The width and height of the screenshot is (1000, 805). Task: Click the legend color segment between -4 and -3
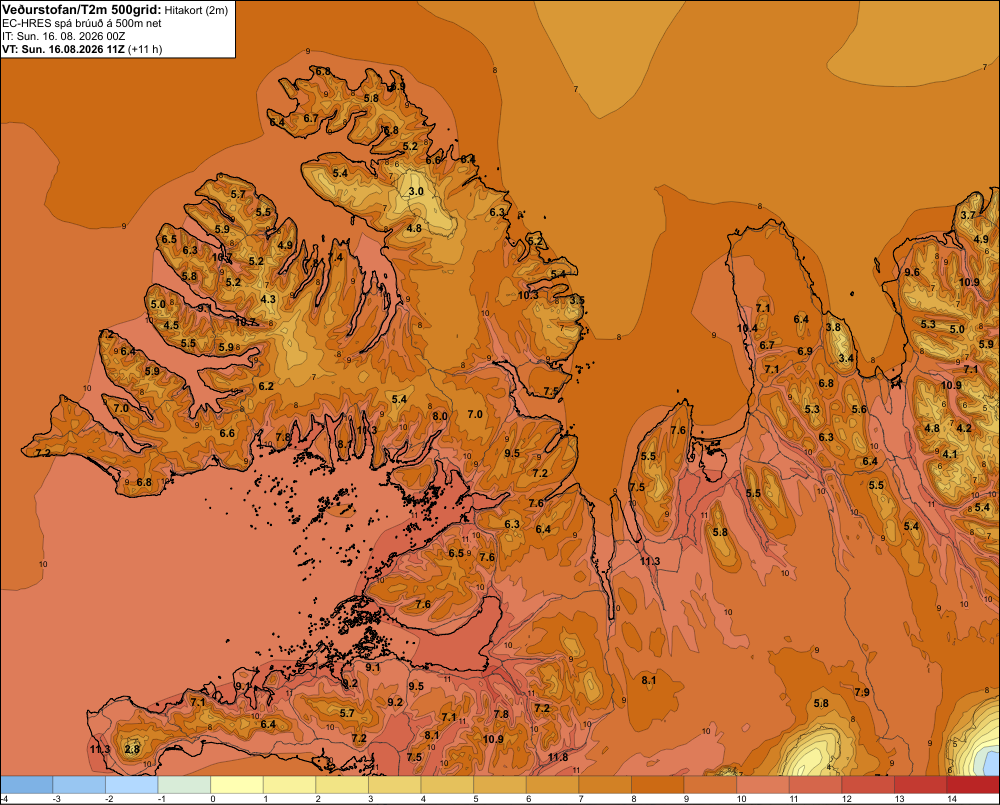point(26,785)
